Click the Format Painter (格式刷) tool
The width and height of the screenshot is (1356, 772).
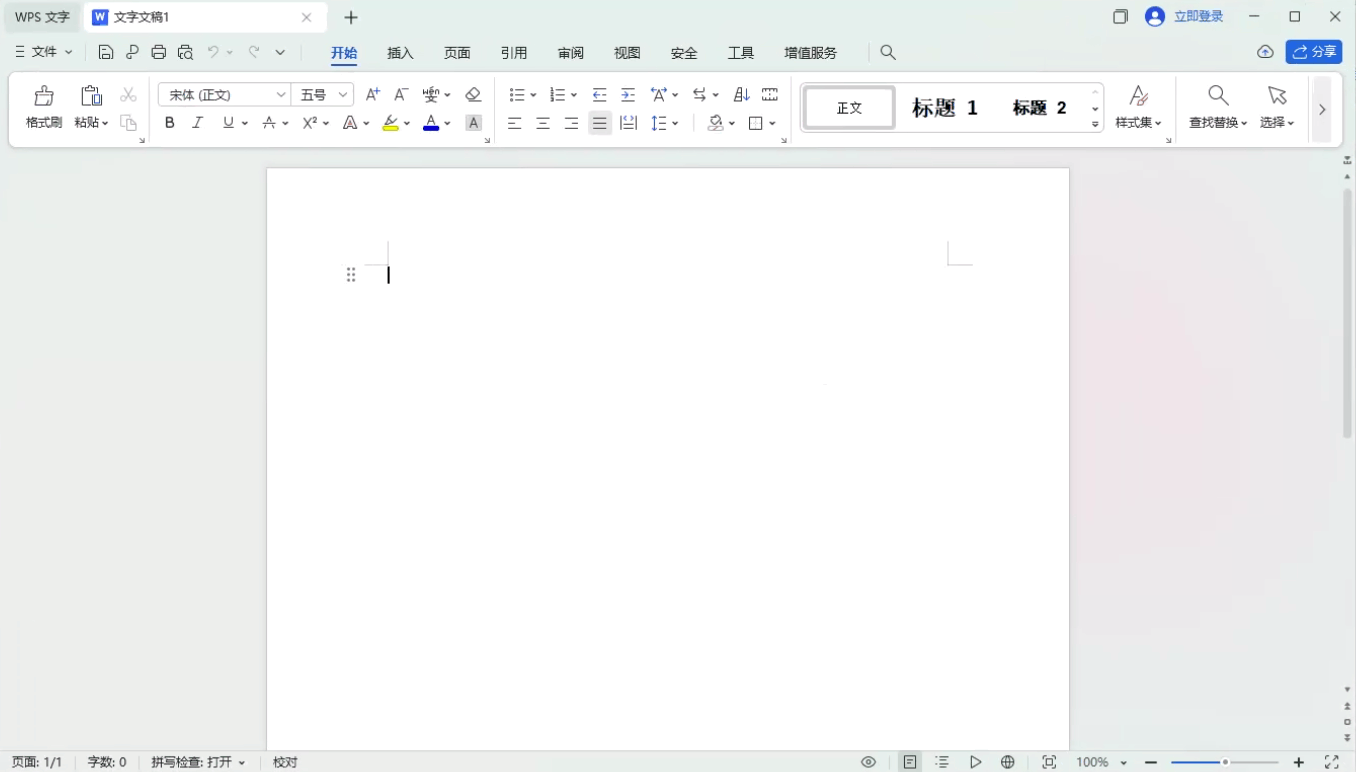point(44,107)
